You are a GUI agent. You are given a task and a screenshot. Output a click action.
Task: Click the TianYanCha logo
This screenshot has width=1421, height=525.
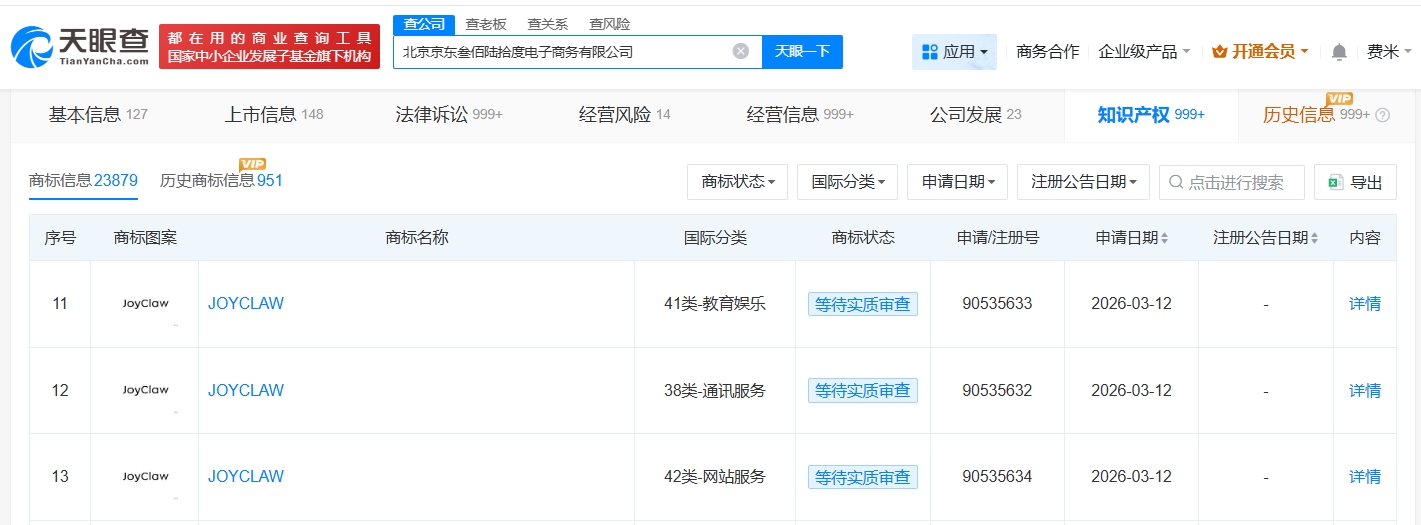click(80, 47)
